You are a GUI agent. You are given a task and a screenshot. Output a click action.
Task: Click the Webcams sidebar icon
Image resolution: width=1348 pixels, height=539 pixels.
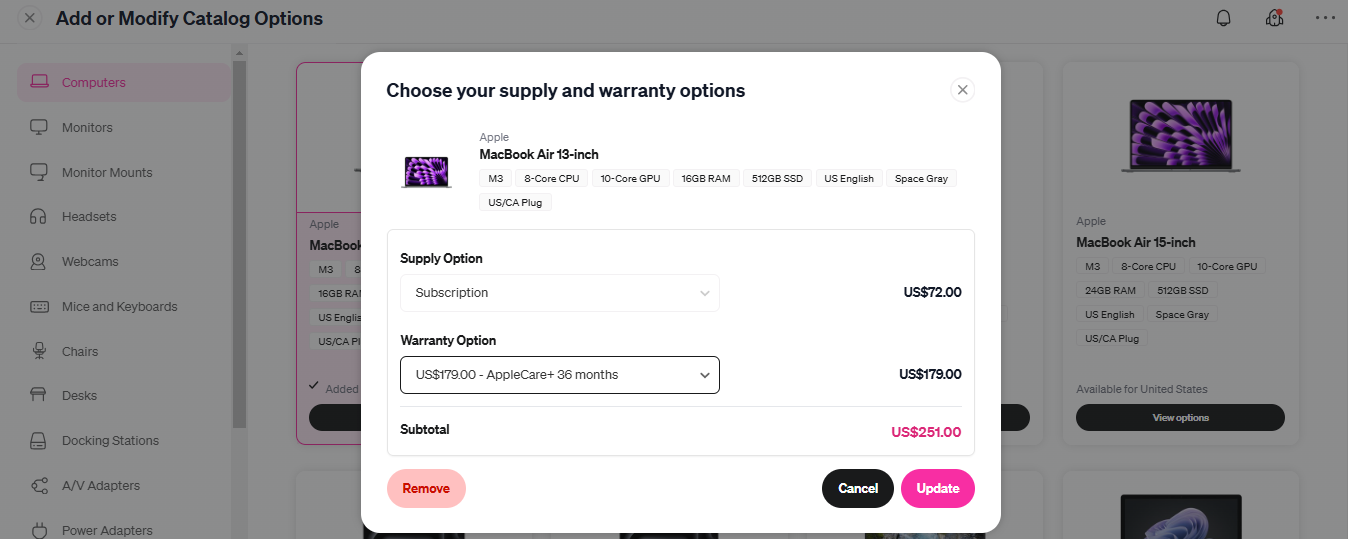pos(39,261)
